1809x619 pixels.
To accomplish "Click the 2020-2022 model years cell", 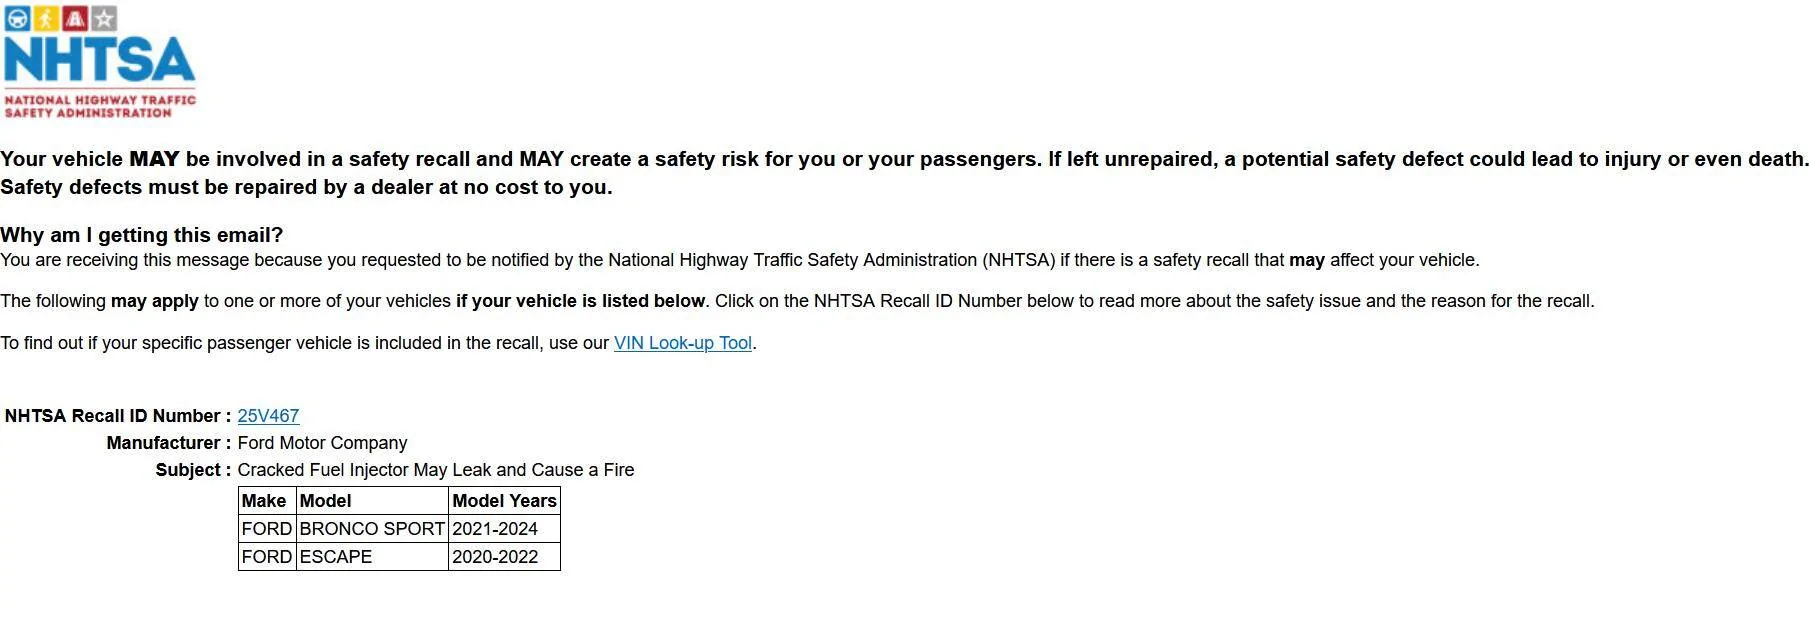I will click(x=495, y=557).
